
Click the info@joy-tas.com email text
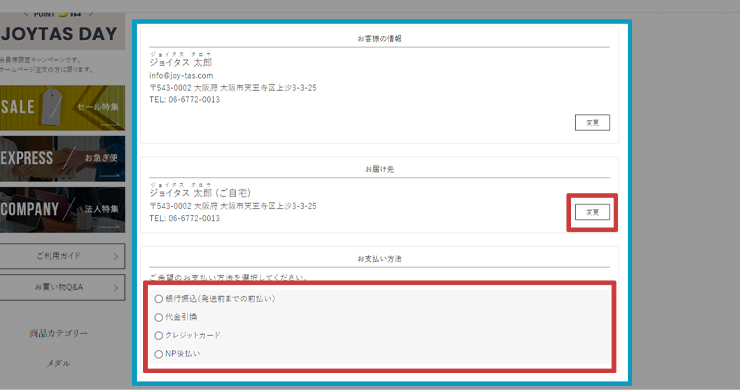pos(181,76)
